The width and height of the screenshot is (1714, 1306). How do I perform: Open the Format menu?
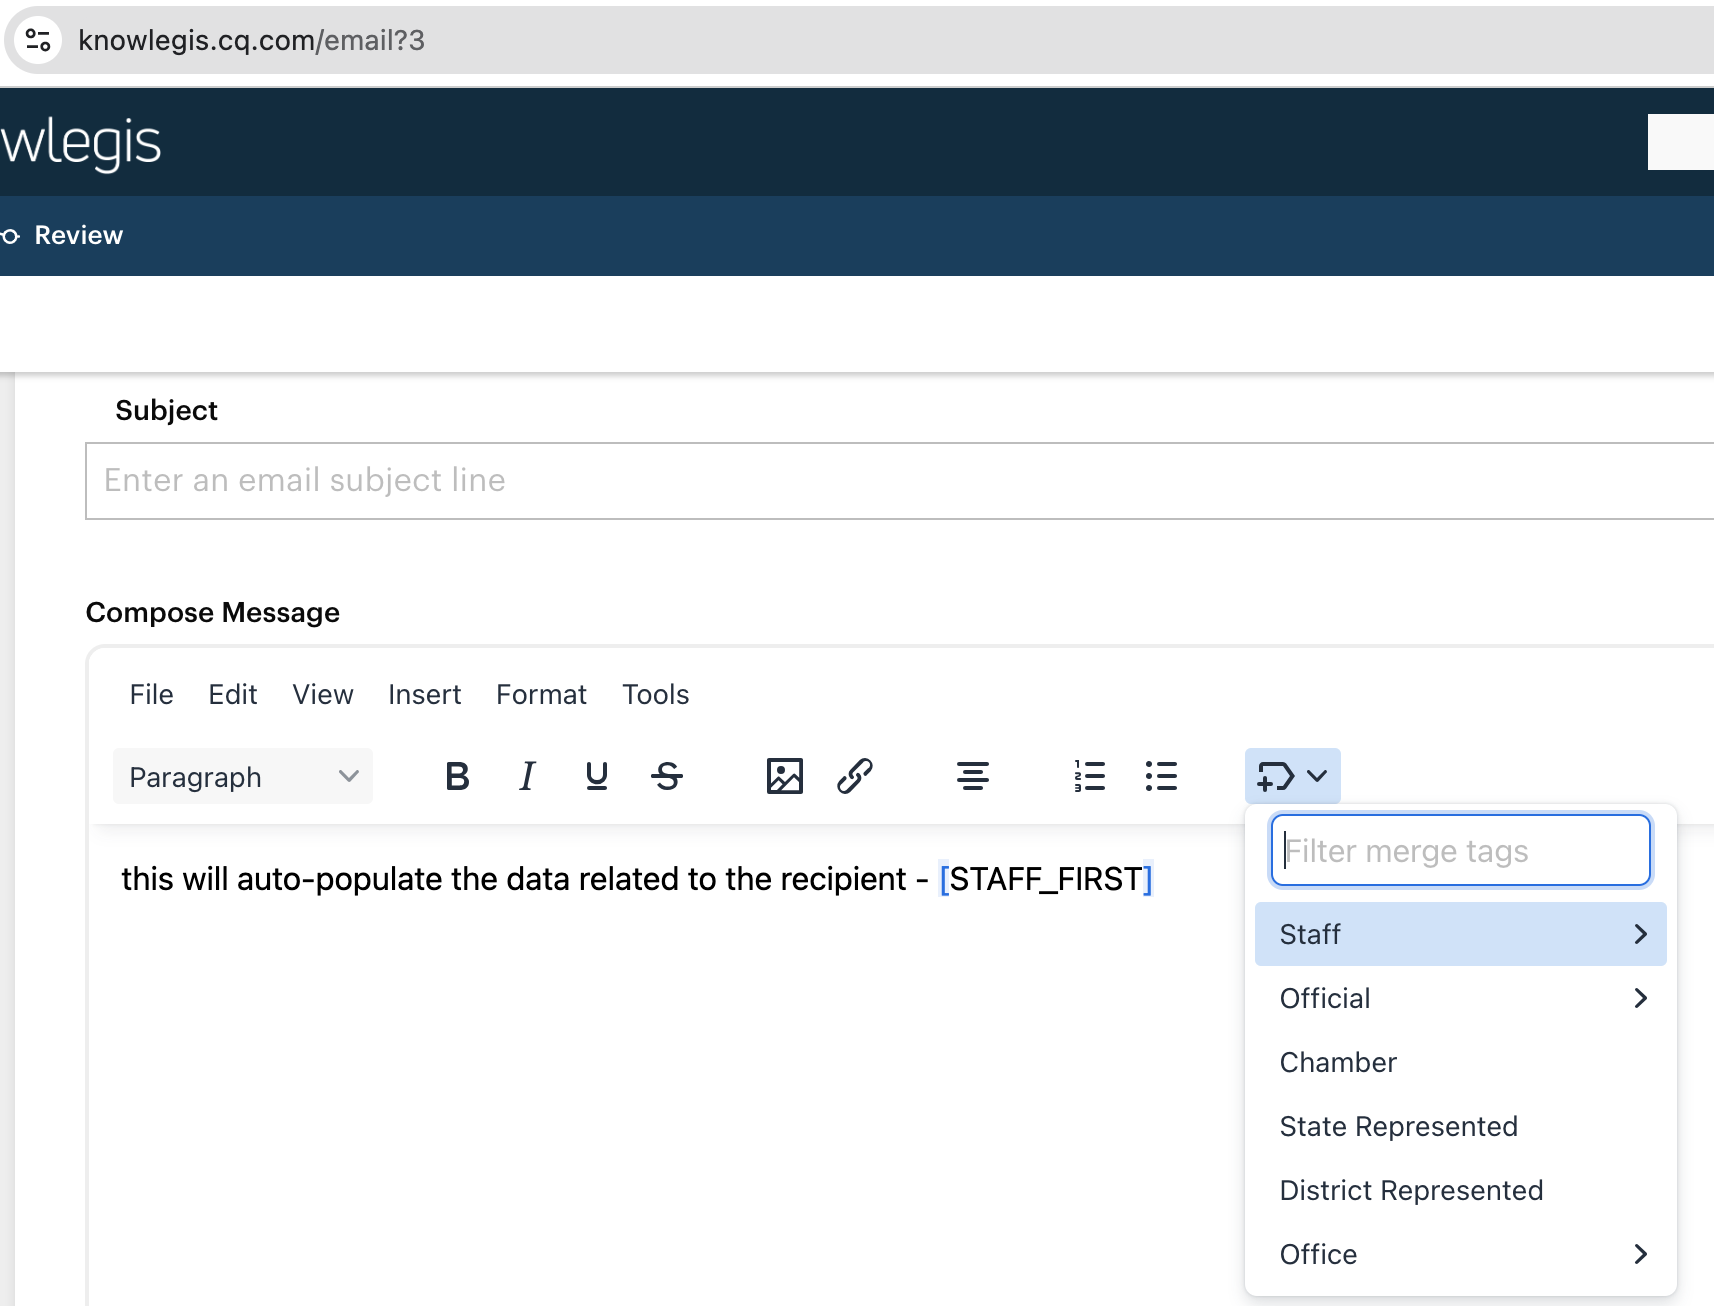click(541, 694)
